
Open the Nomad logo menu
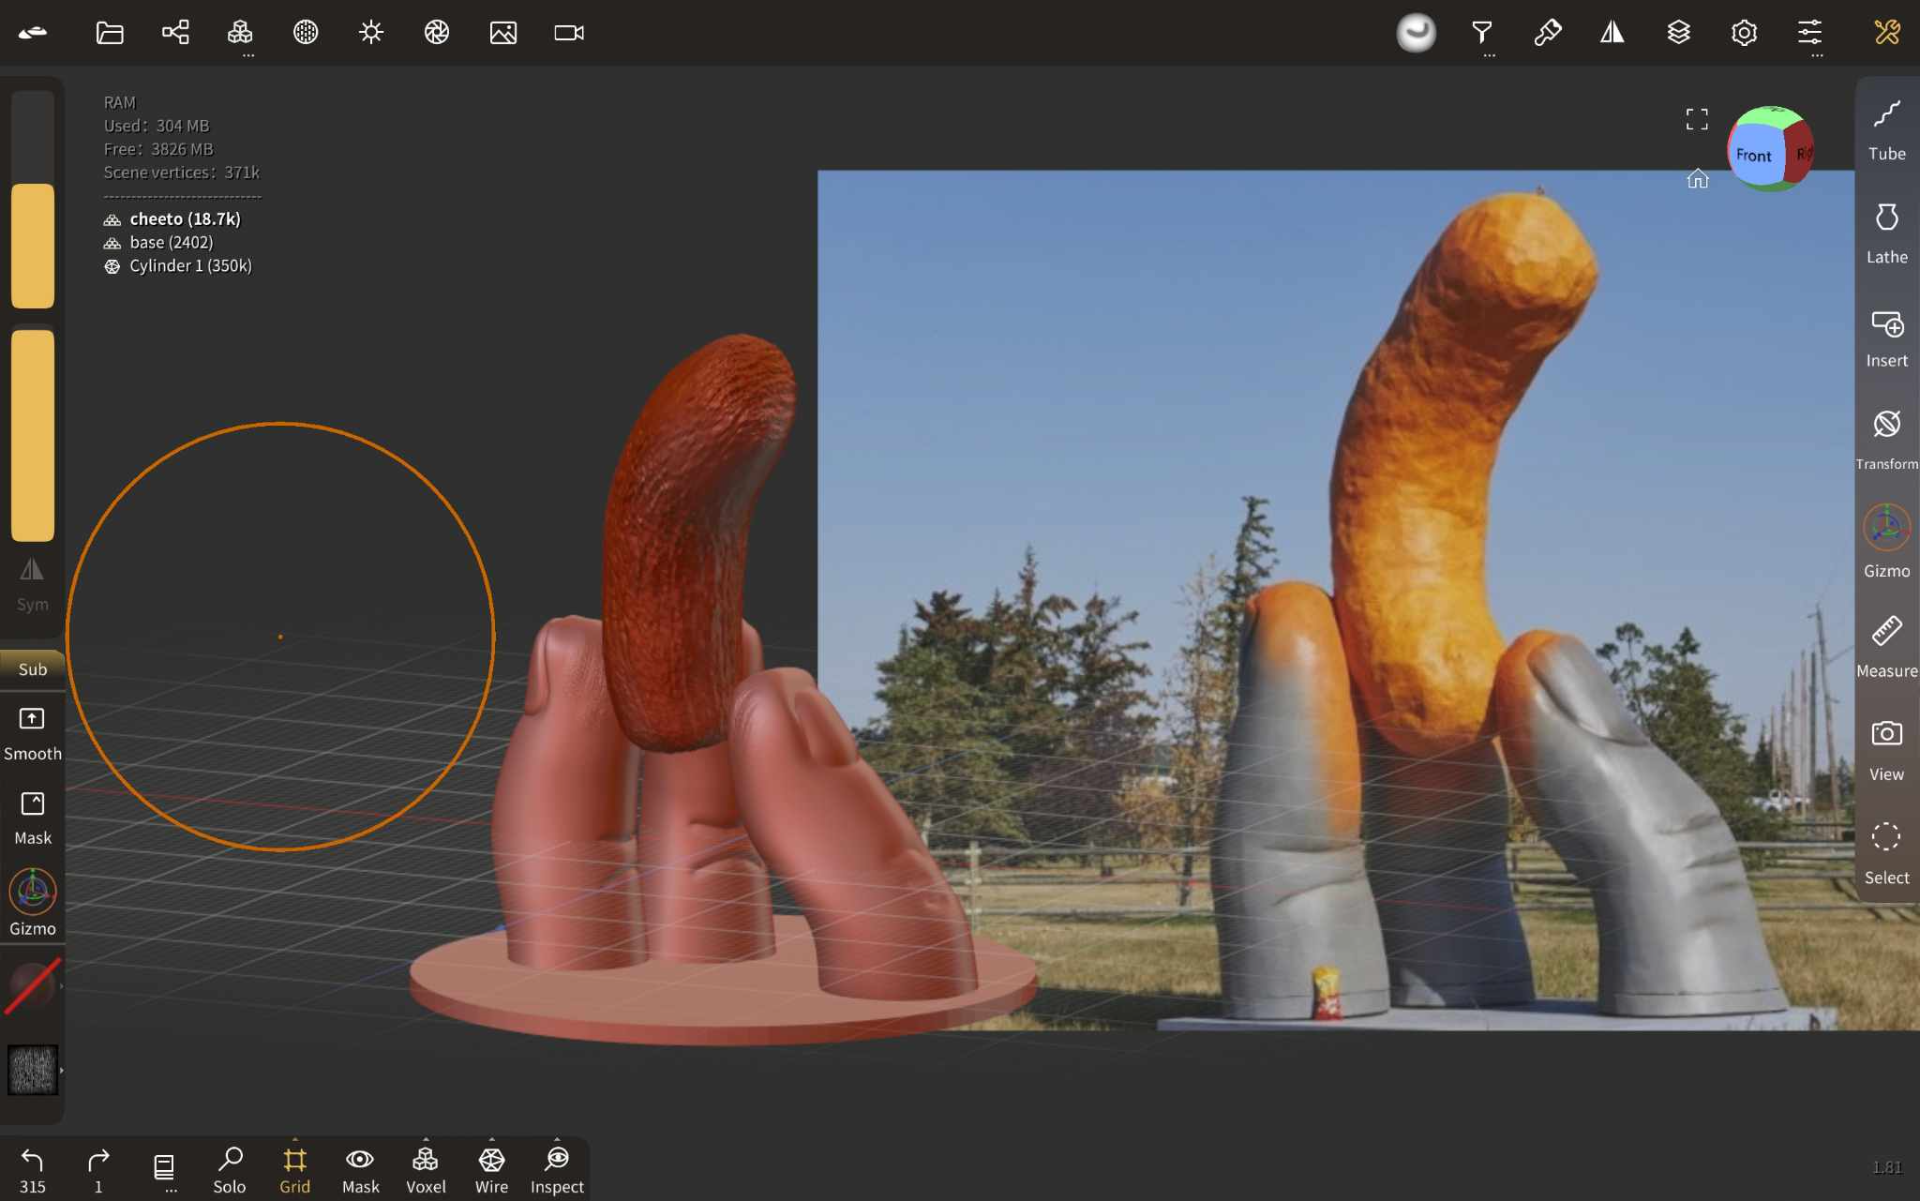click(x=33, y=33)
